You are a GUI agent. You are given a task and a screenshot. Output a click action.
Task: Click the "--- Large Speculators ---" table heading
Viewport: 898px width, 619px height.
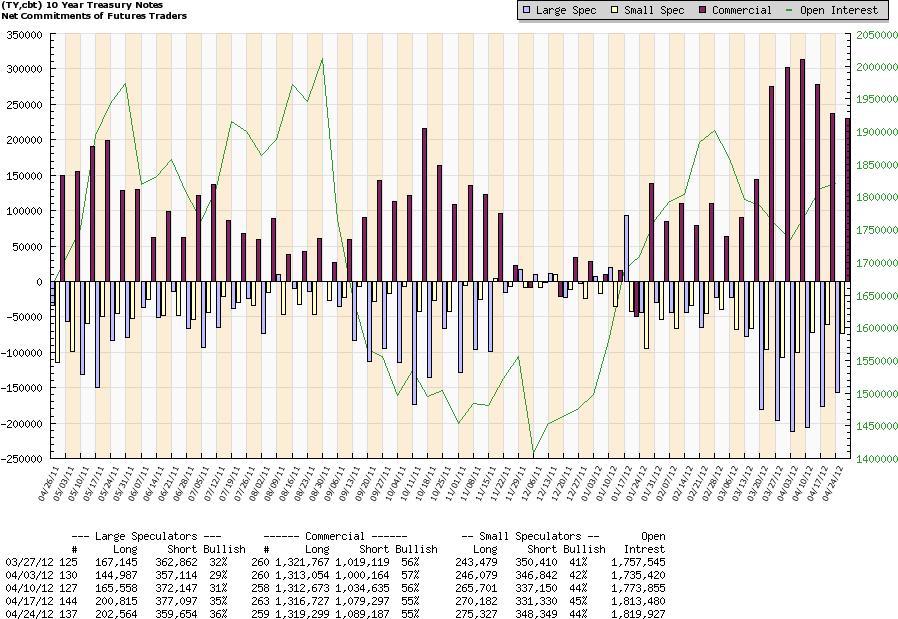point(147,537)
